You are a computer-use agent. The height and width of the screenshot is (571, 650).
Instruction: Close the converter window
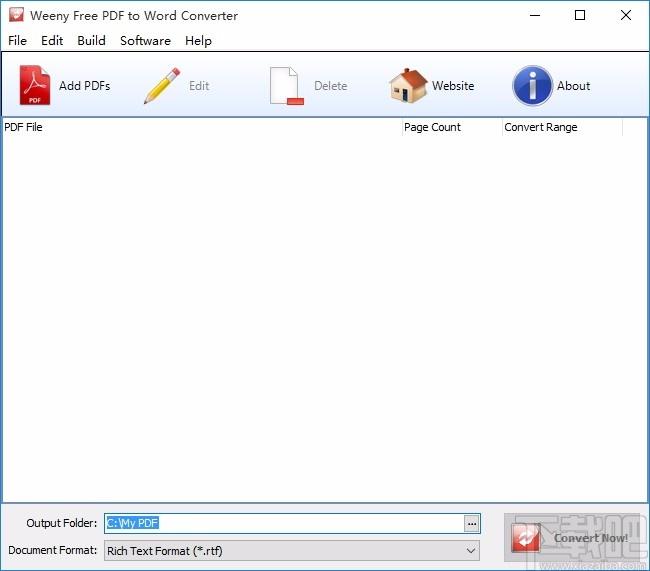[626, 15]
